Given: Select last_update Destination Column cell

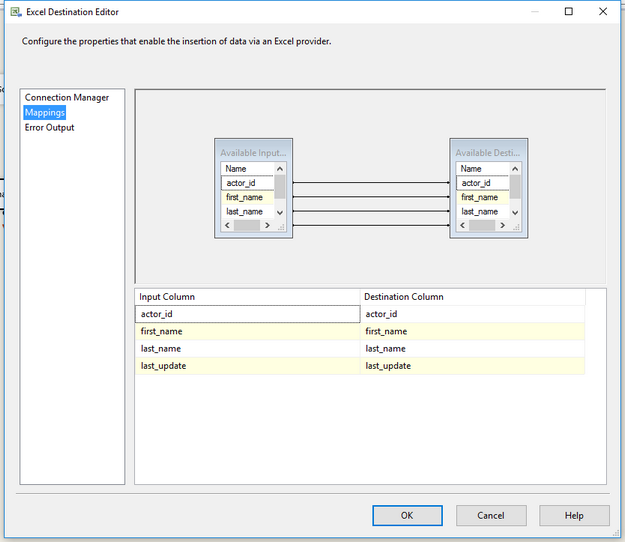Looking at the screenshot, I should coord(473,366).
